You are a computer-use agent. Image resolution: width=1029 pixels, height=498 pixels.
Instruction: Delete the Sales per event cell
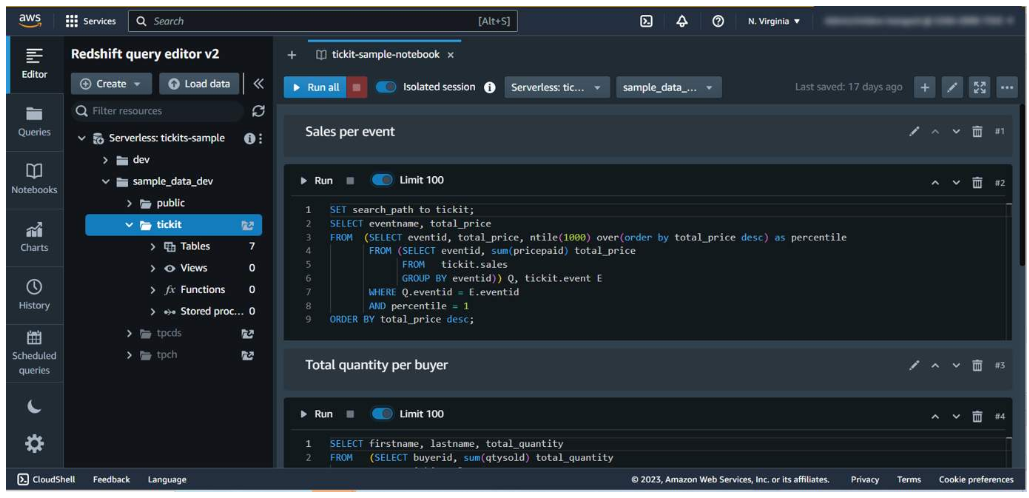(977, 131)
